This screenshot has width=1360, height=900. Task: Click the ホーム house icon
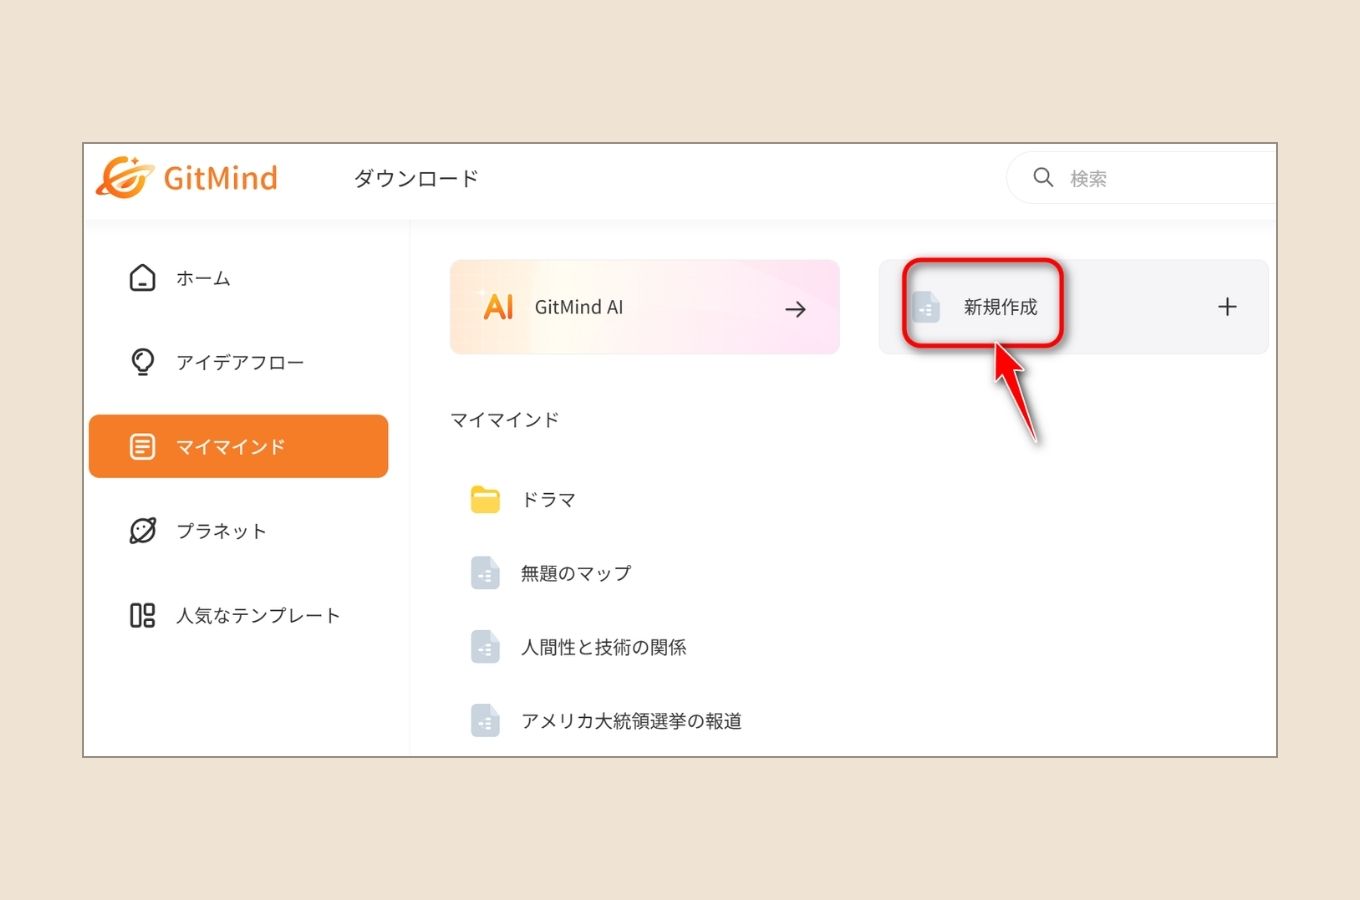tap(143, 278)
